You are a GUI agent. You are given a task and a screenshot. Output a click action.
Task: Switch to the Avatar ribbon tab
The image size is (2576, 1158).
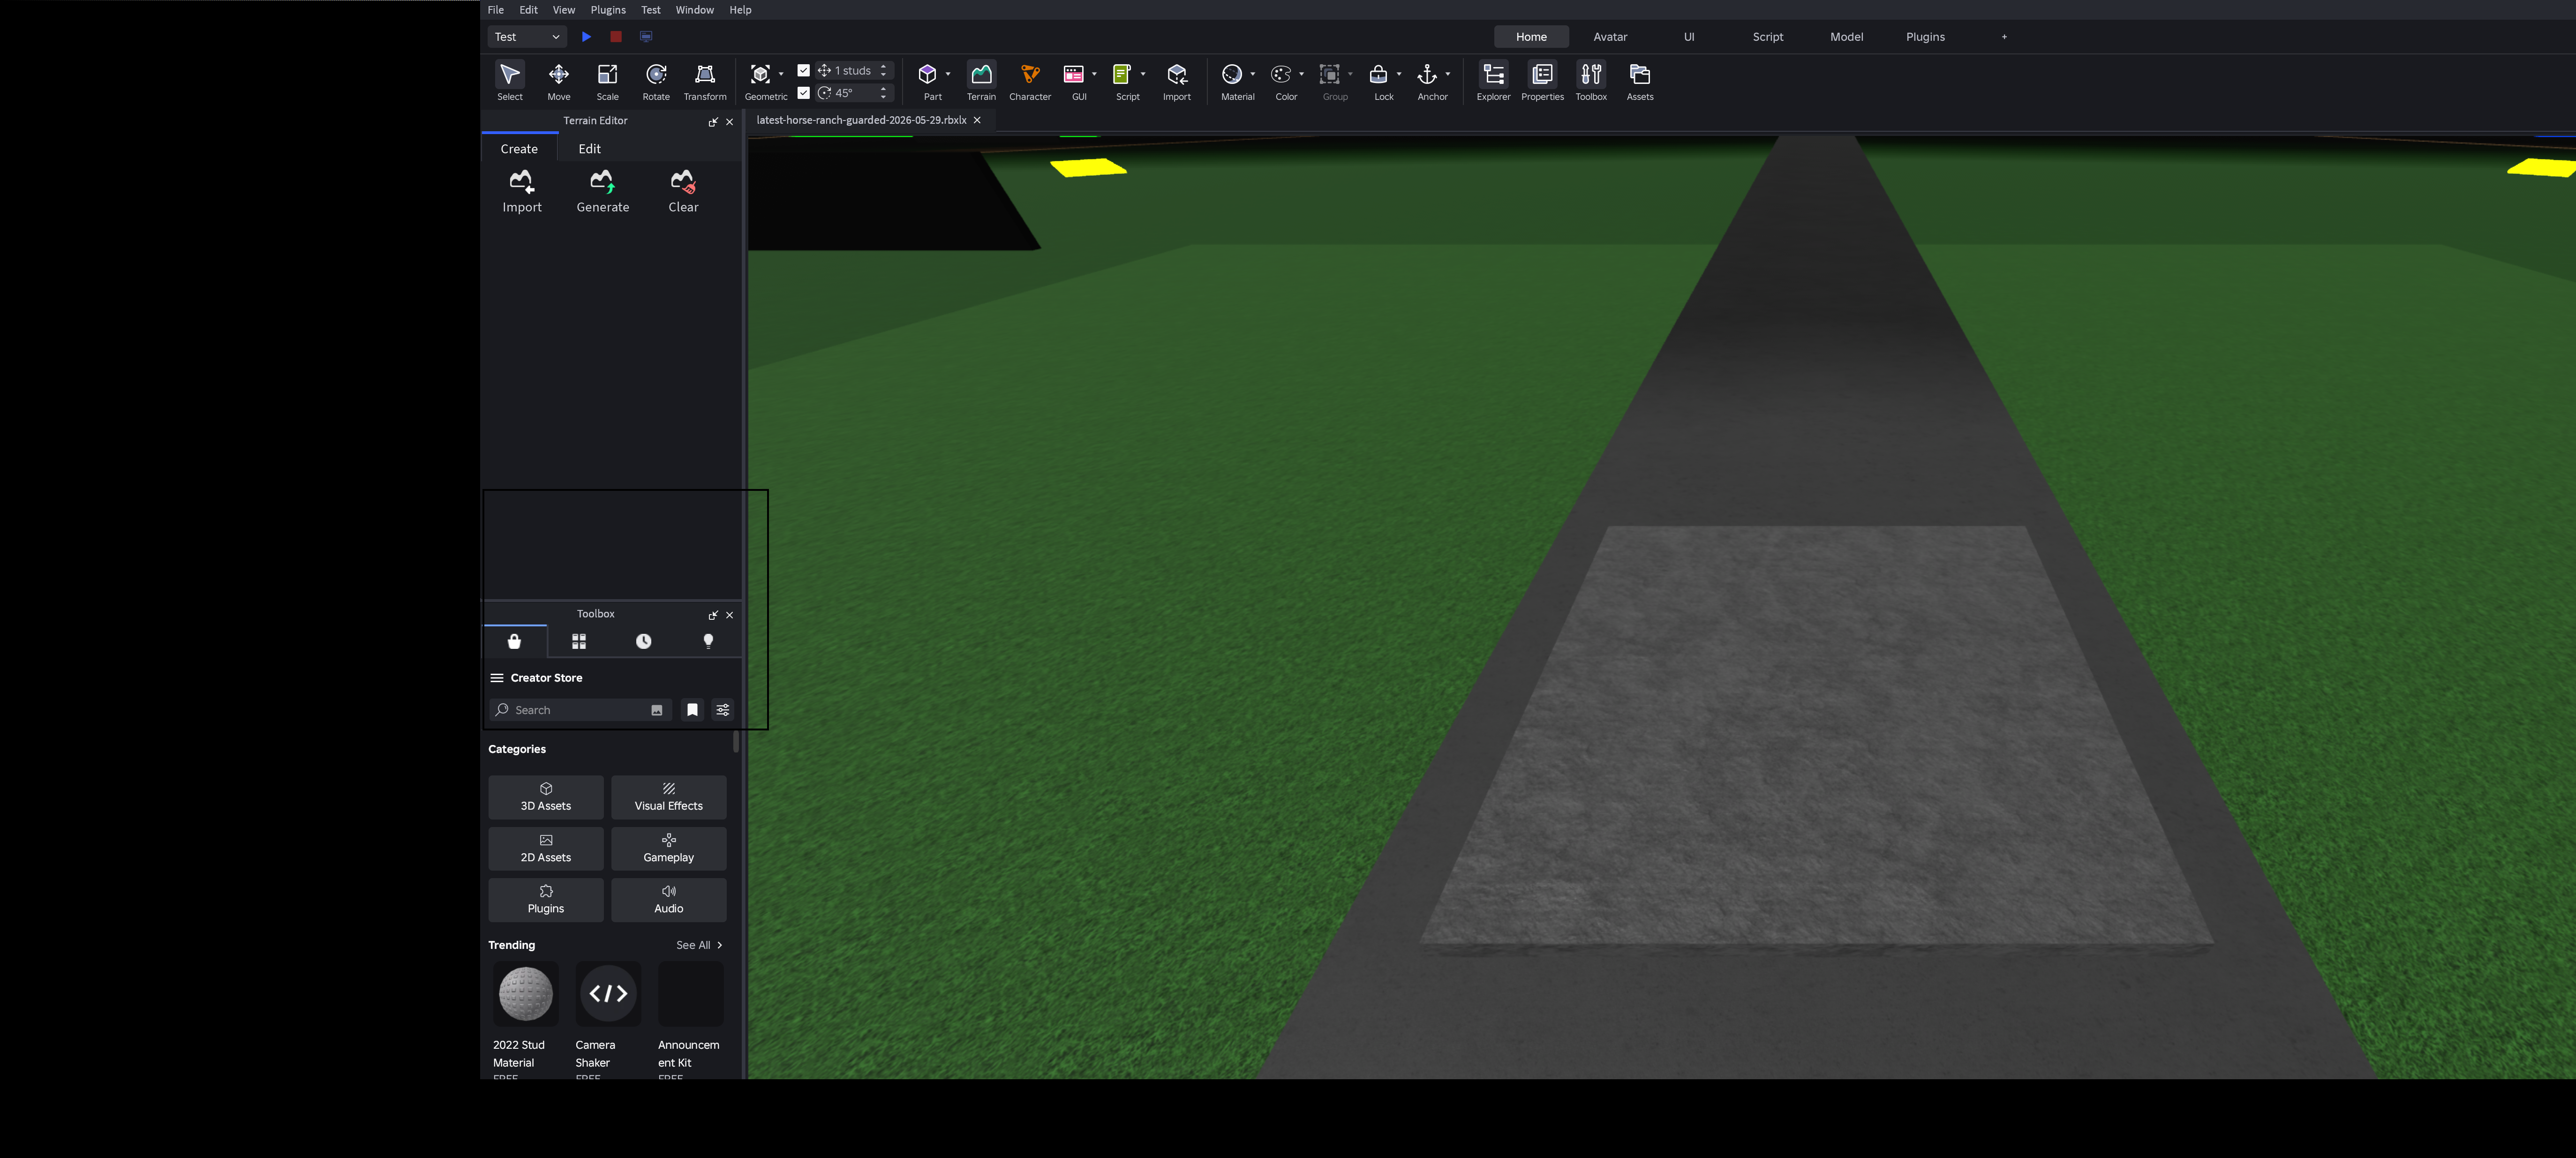pyautogui.click(x=1610, y=37)
